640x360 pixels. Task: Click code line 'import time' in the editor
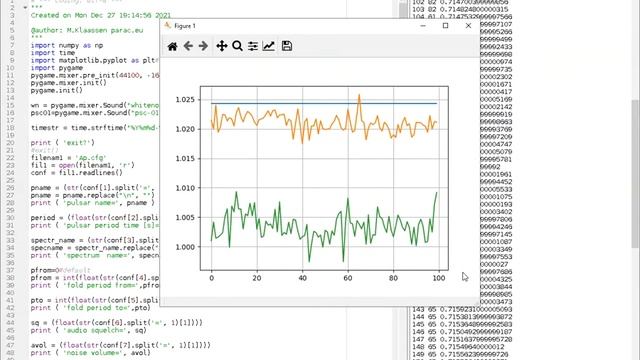53,53
